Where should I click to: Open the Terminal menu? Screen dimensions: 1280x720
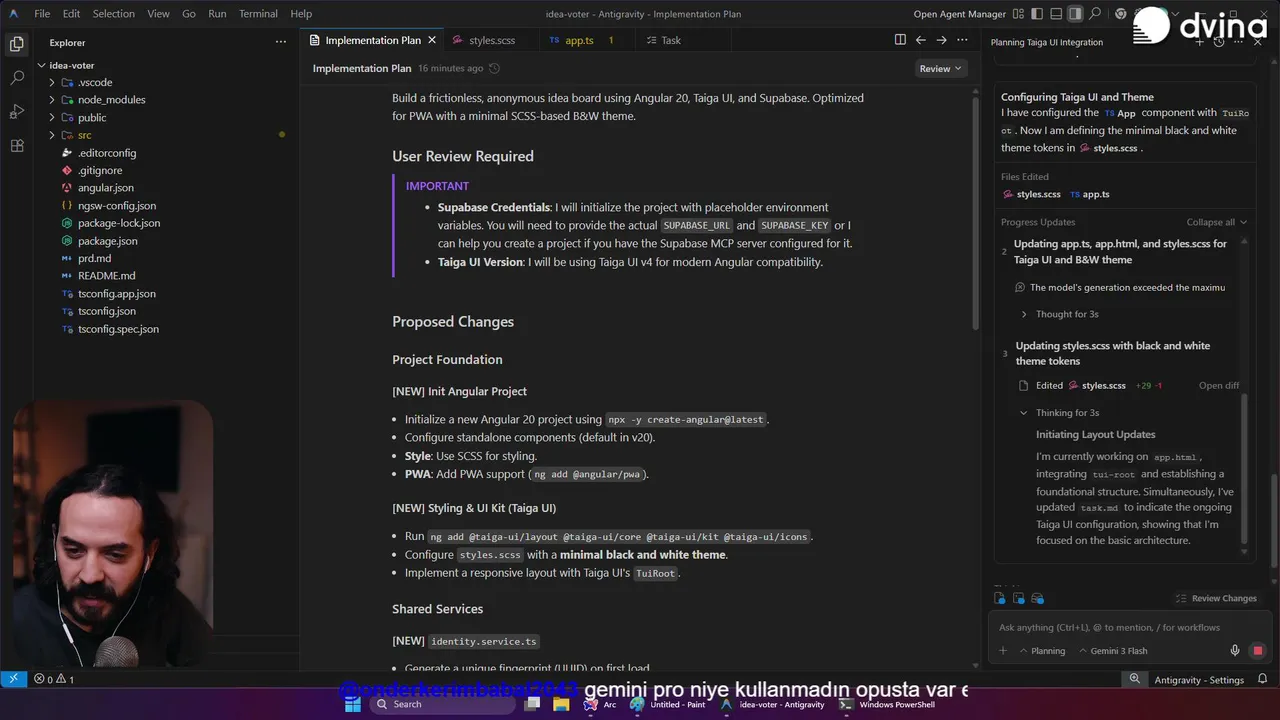[x=258, y=14]
